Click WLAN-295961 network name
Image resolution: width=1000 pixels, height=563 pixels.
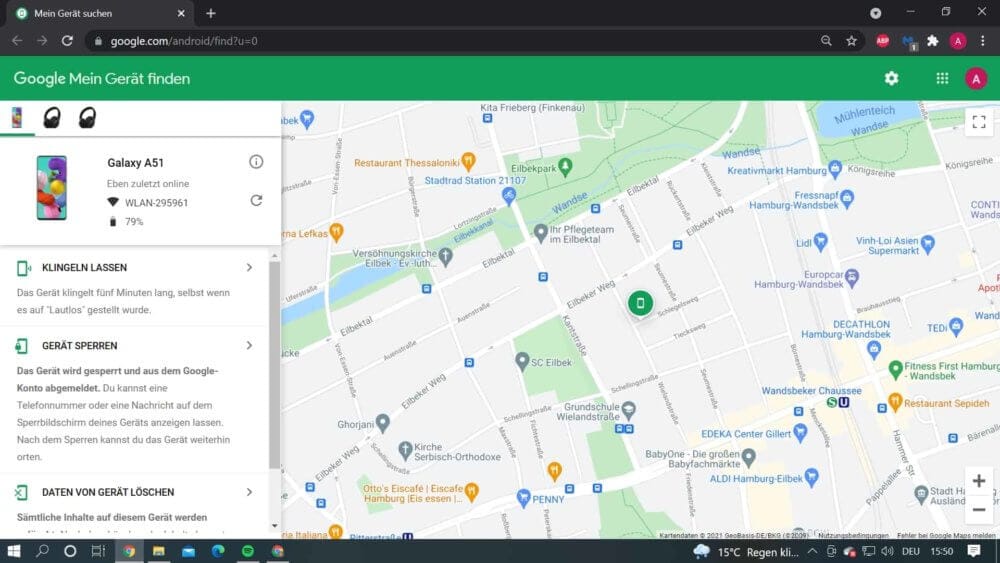[x=156, y=203]
